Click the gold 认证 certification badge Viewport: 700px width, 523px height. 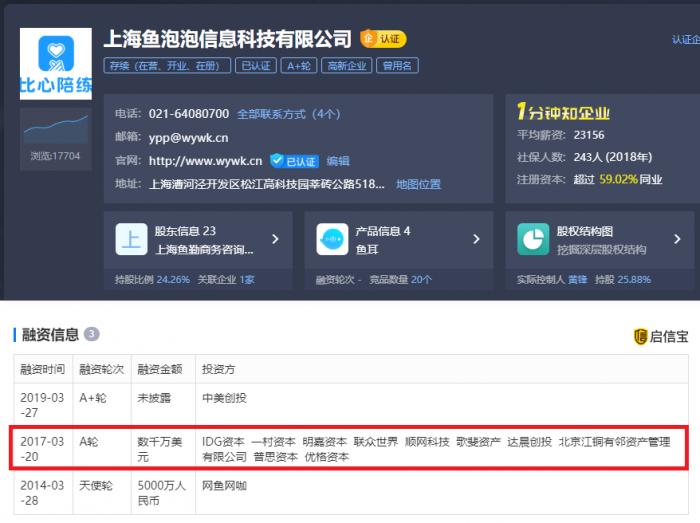[383, 39]
